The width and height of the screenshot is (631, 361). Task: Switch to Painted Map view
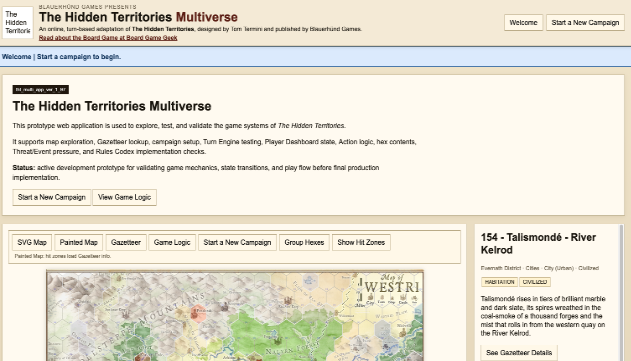(x=78, y=242)
